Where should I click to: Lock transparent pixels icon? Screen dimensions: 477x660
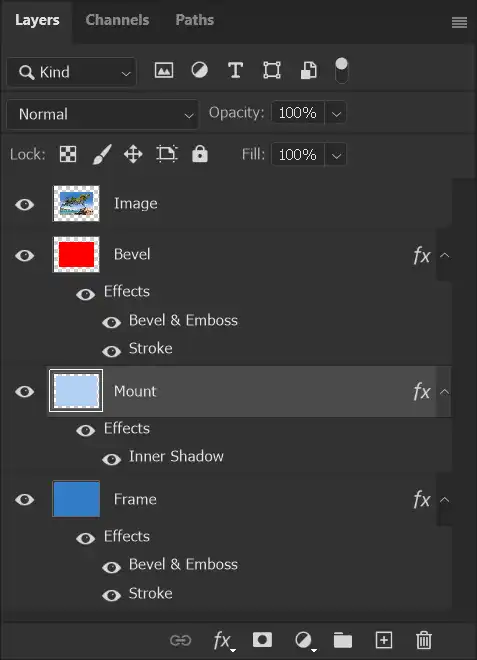68,154
